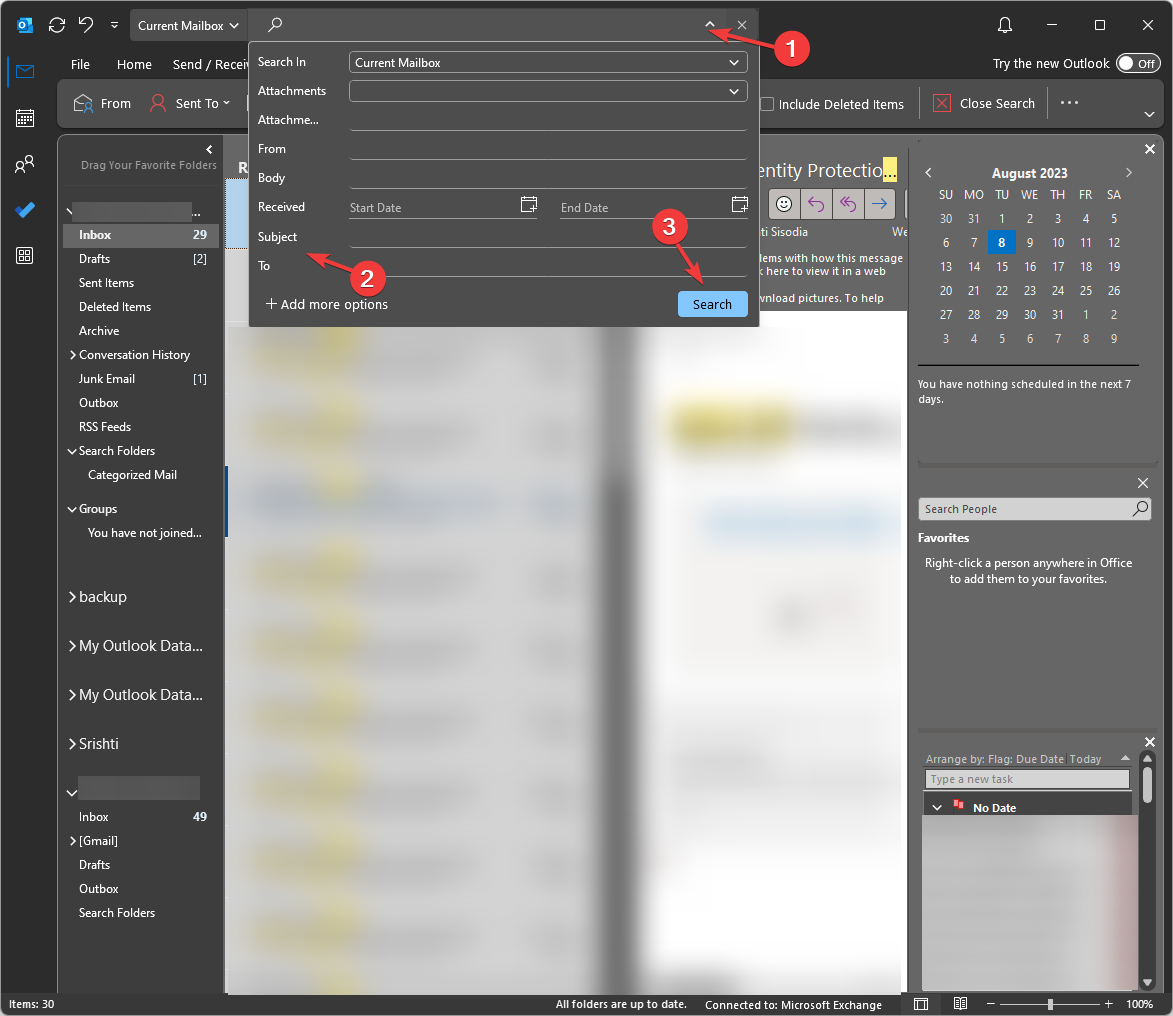Go to next month in calendar
Image resolution: width=1173 pixels, height=1016 pixels.
tap(1129, 173)
